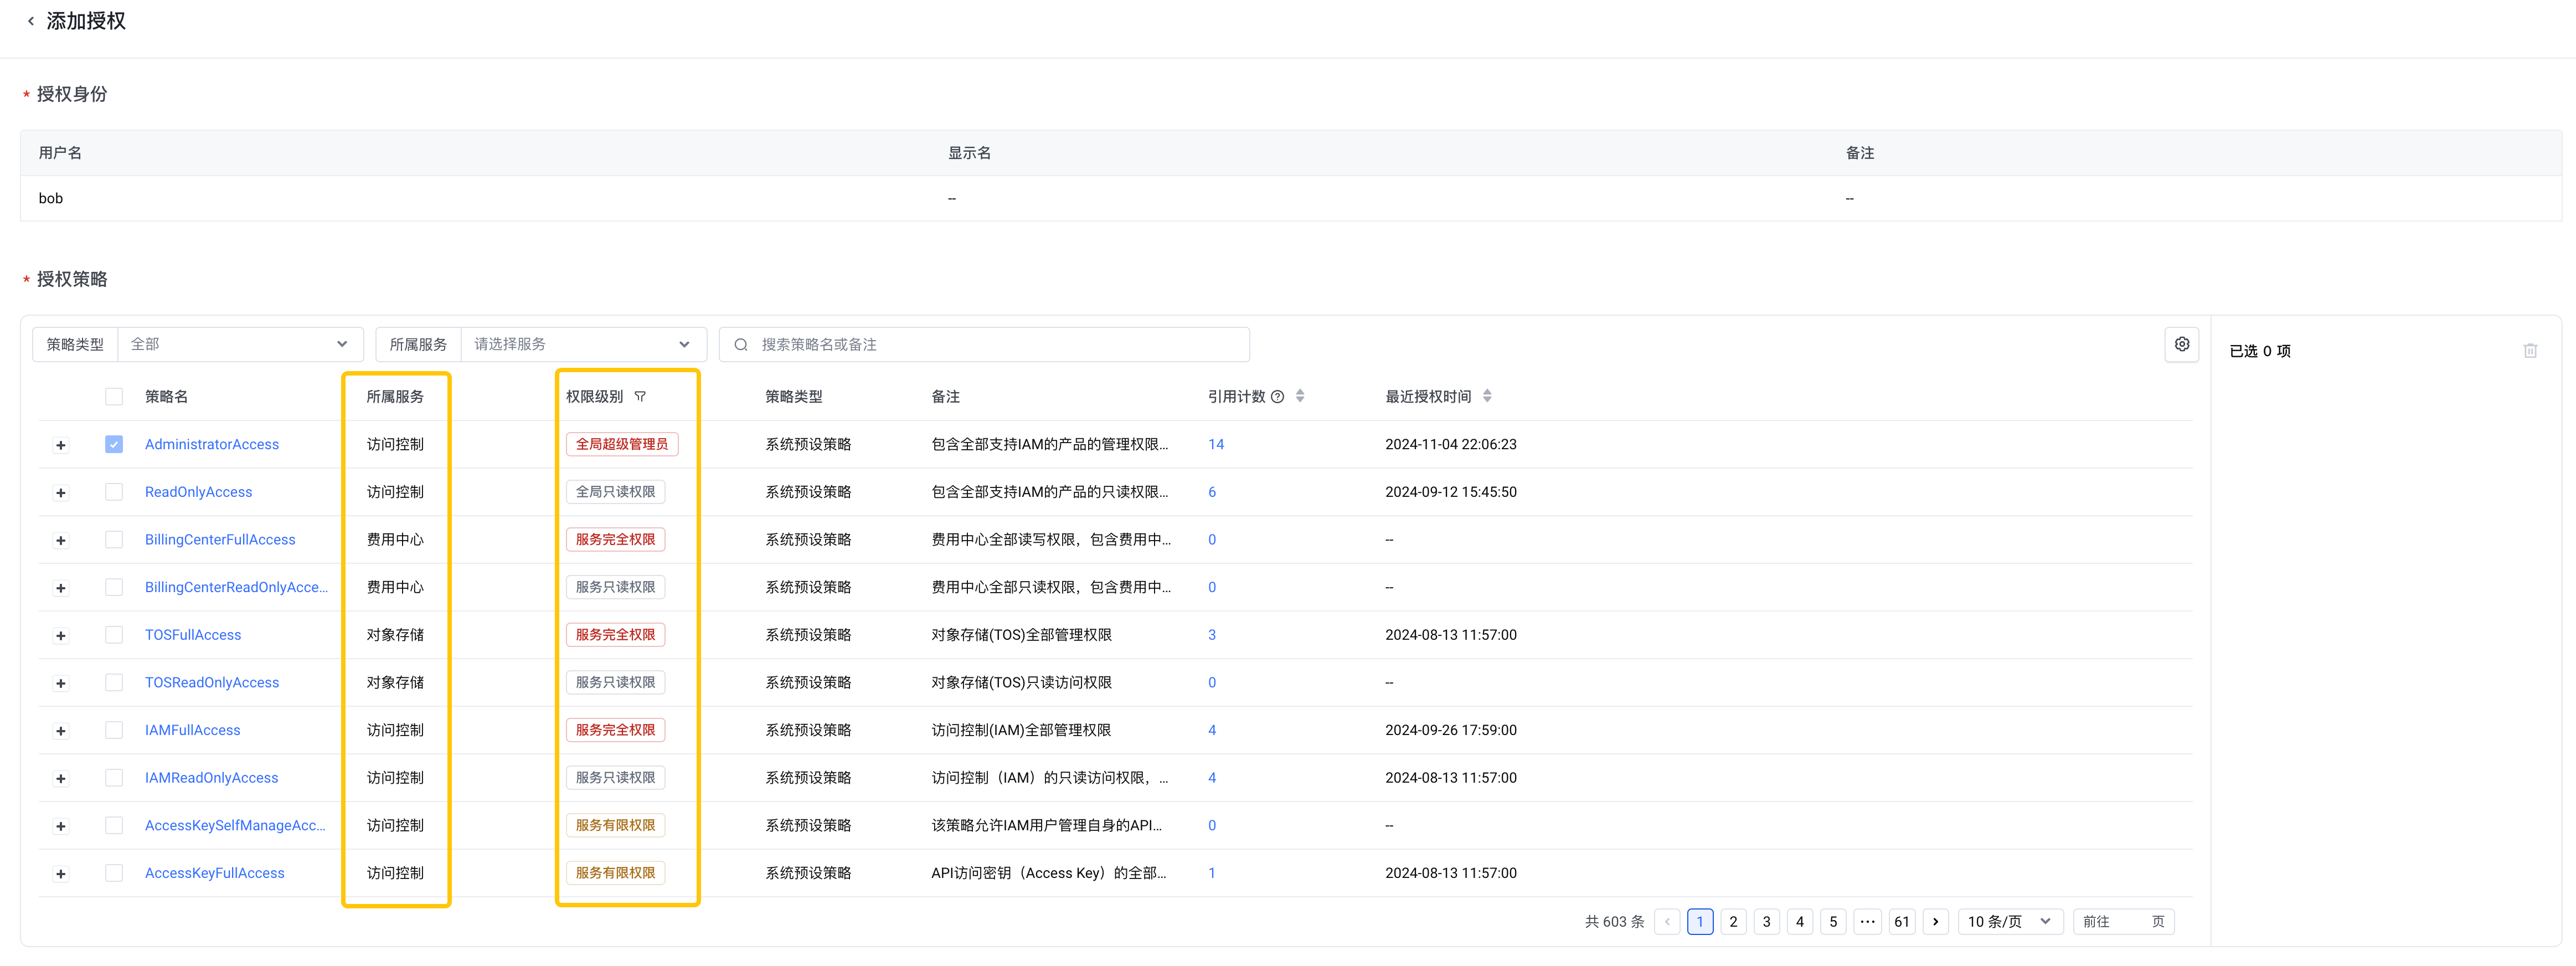Click the bob username cell
The width and height of the screenshot is (2576, 966).
click(x=51, y=198)
